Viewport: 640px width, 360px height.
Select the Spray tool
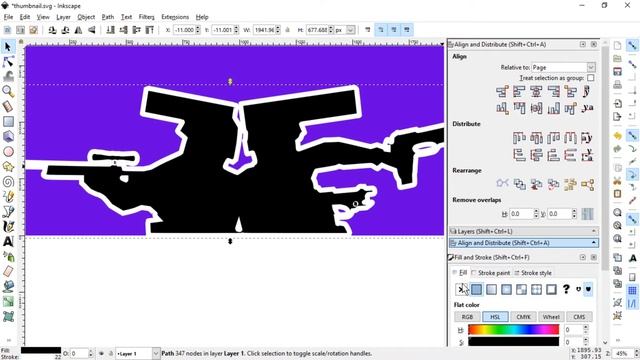8,256
